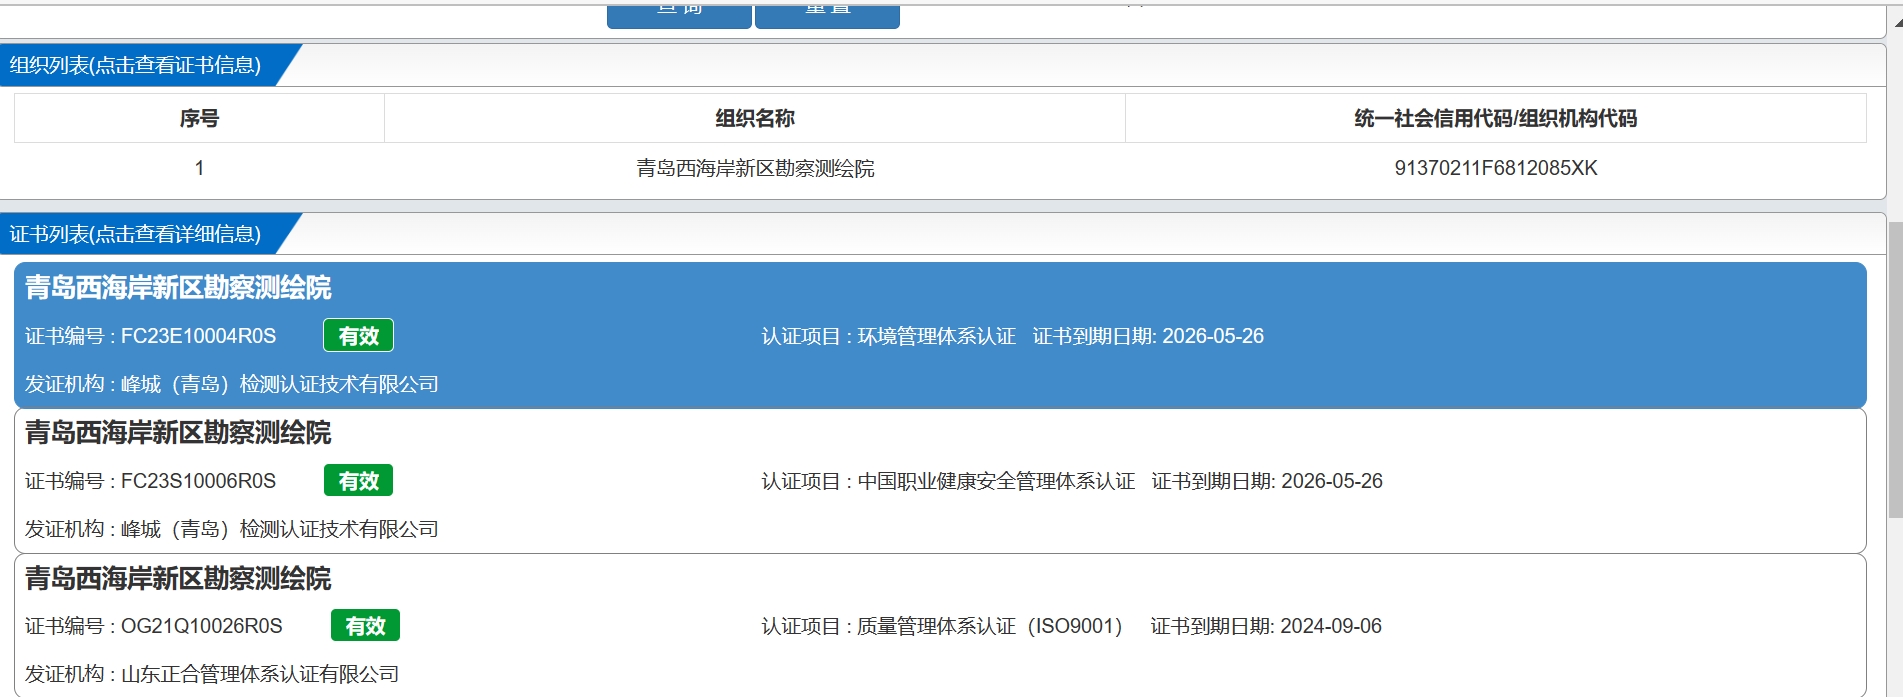
Task: Click 认证项目 环境管理体系认证 text
Action: (889, 336)
